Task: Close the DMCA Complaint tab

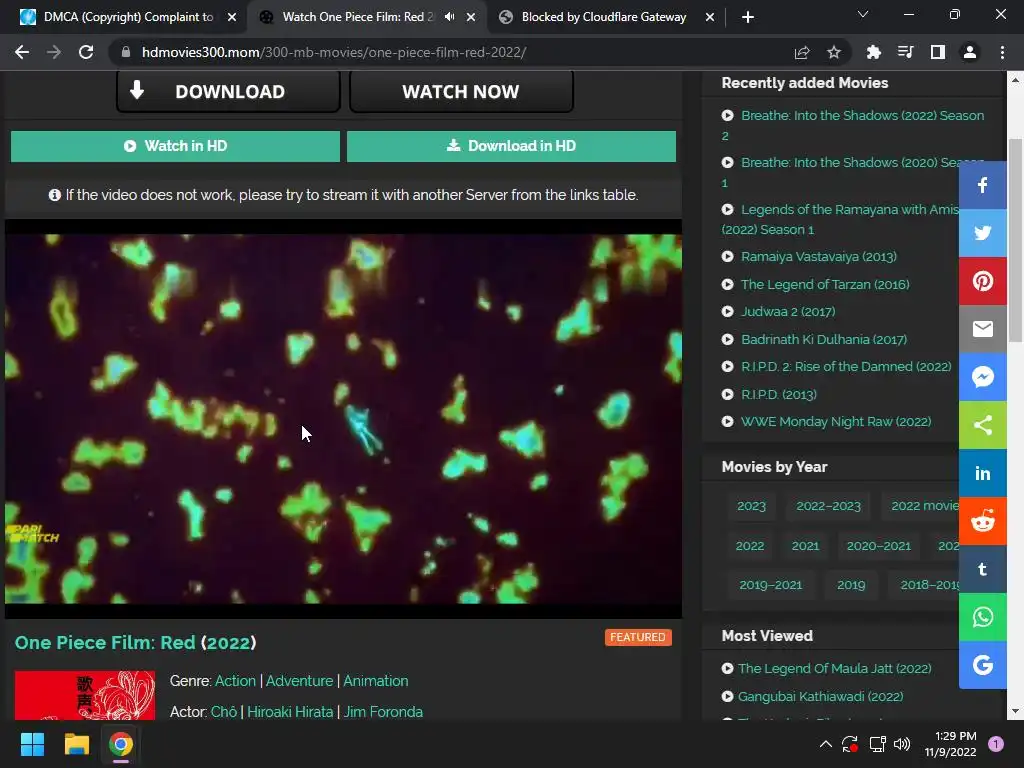Action: coord(232,17)
